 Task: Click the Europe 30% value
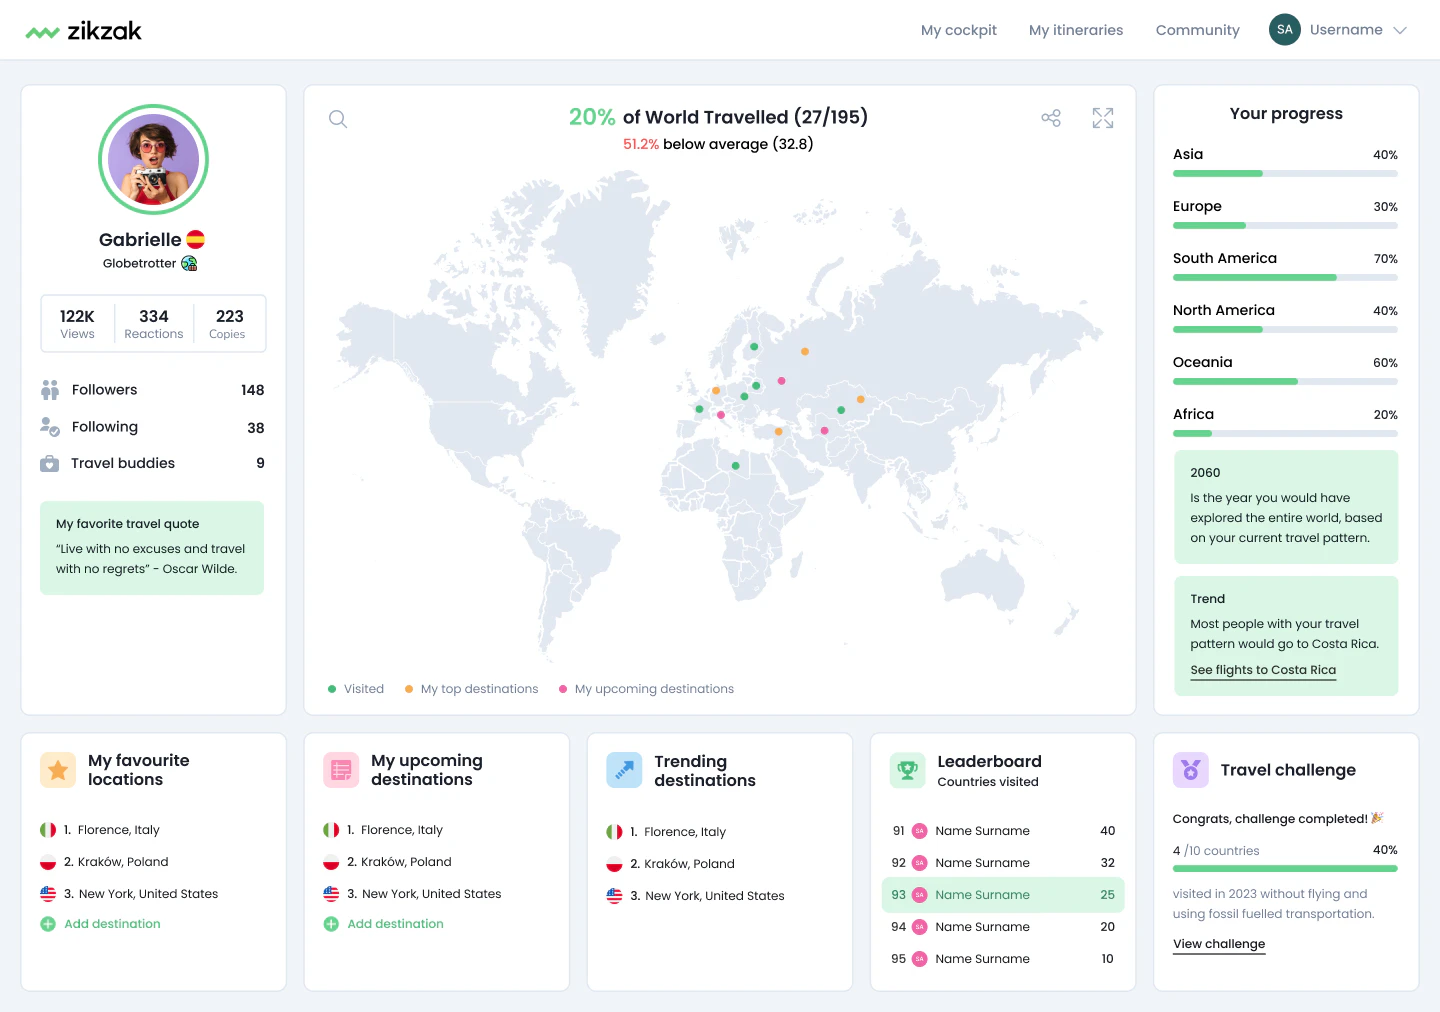1385,207
